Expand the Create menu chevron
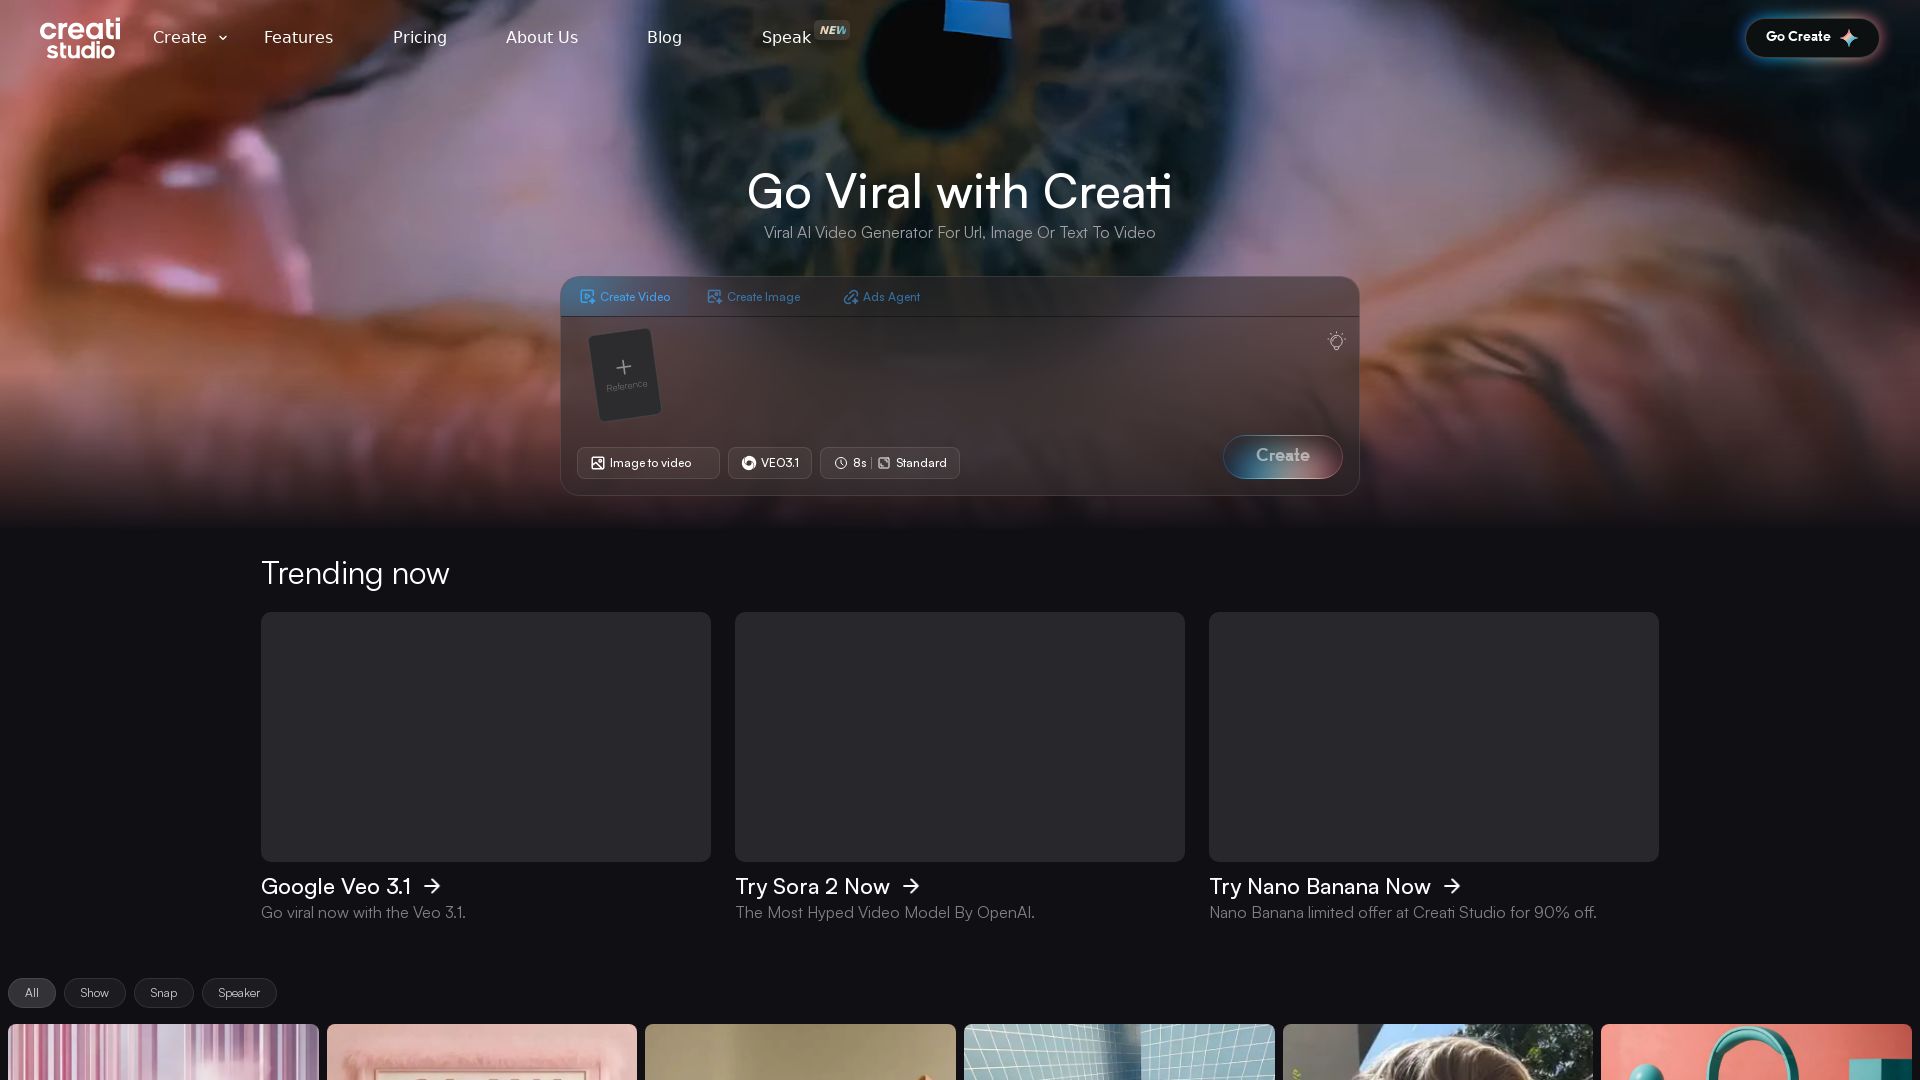 click(223, 38)
